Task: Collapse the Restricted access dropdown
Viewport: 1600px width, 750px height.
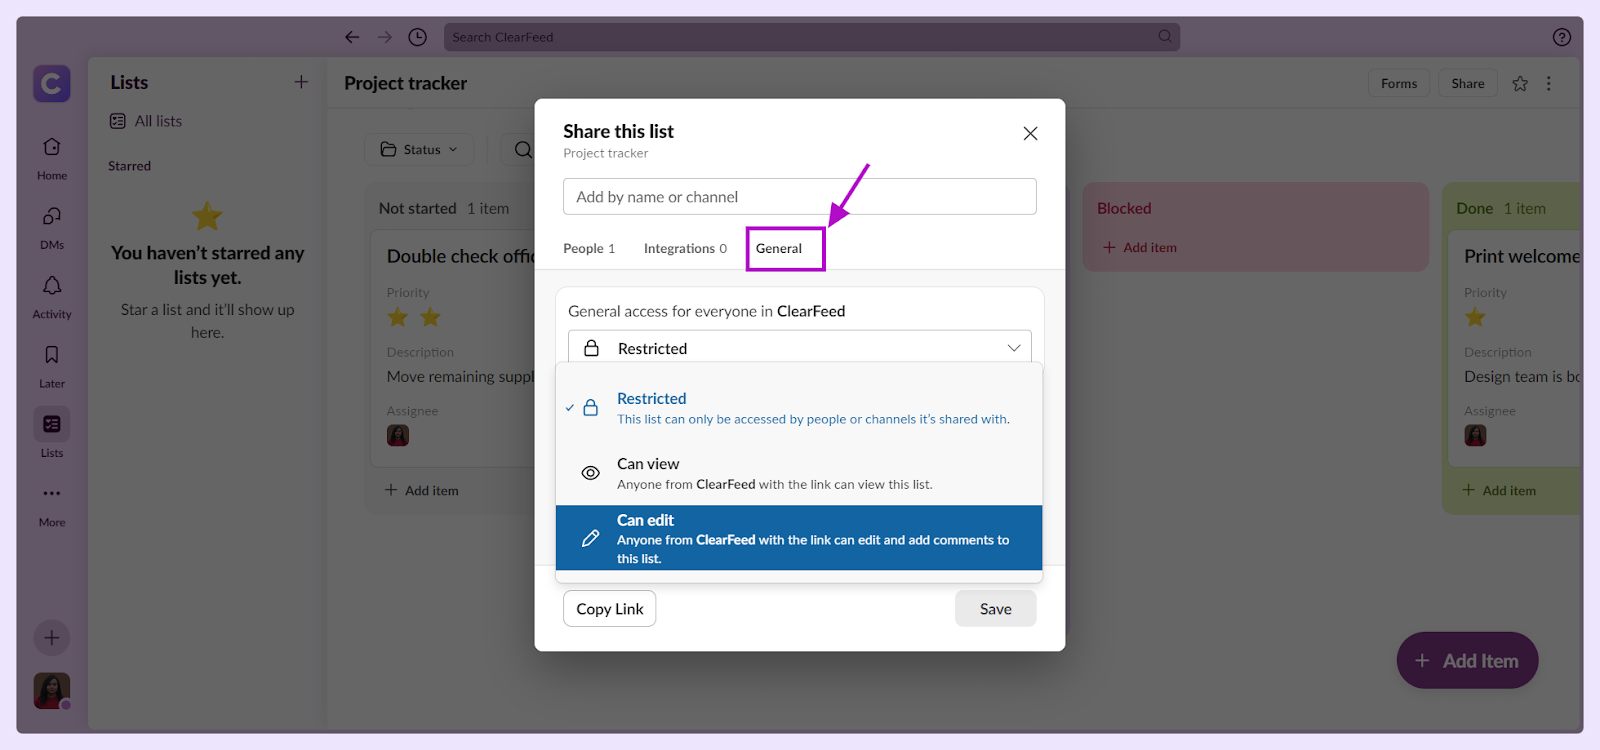Action: 800,348
